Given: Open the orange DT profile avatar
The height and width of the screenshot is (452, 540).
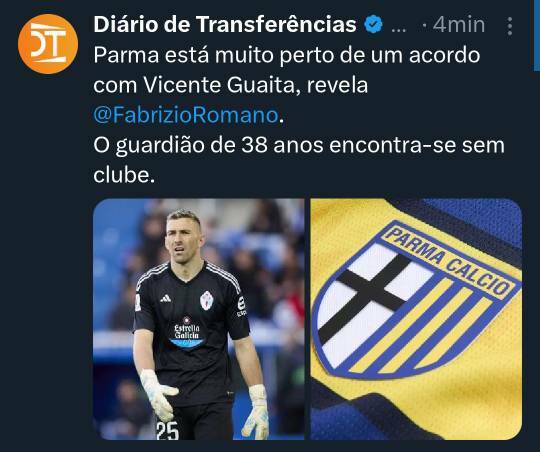Looking at the screenshot, I should 48,44.
